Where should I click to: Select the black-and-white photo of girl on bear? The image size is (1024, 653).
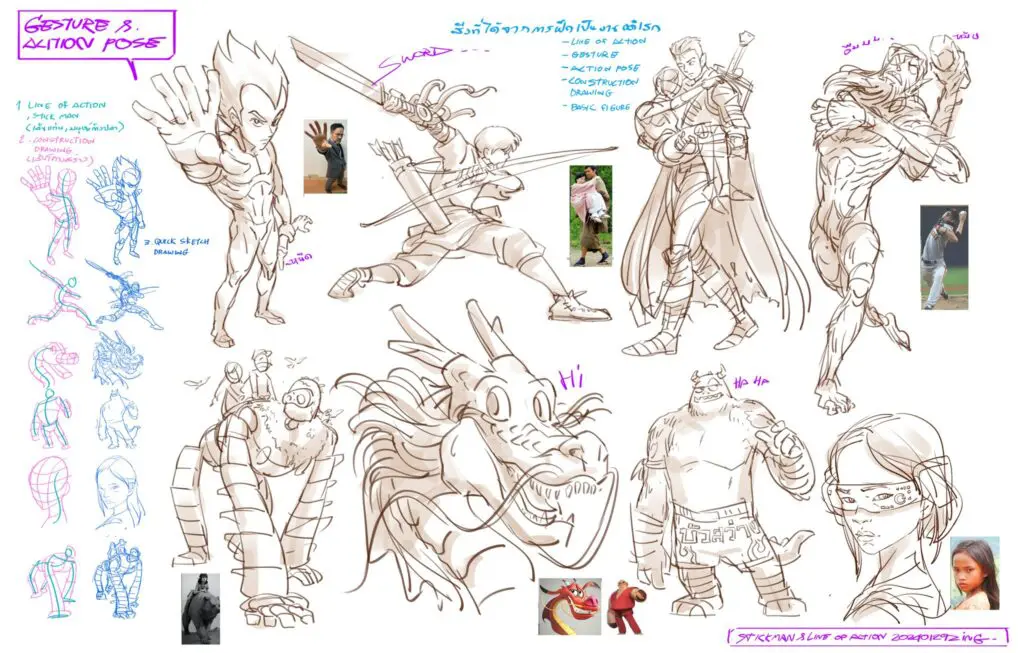point(200,607)
